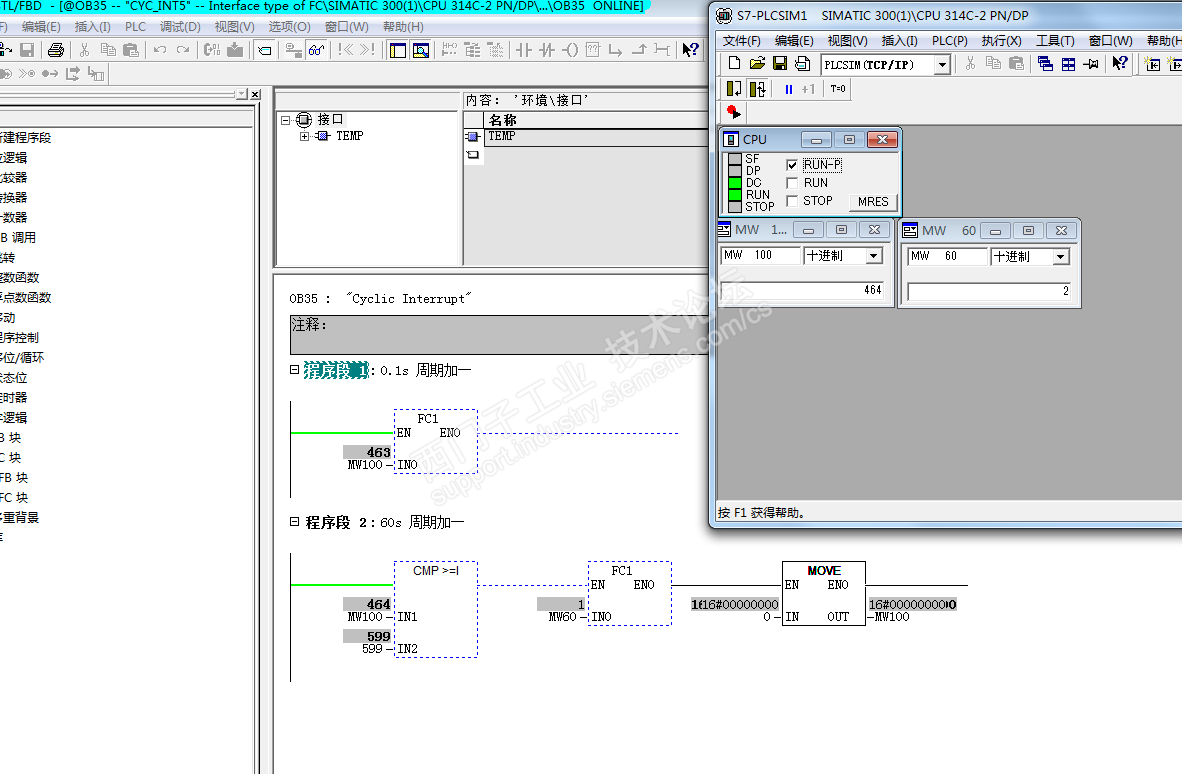This screenshot has height=774, width=1182.
Task: Click the new file icon in PLCSIM toolbar
Action: (x=734, y=64)
